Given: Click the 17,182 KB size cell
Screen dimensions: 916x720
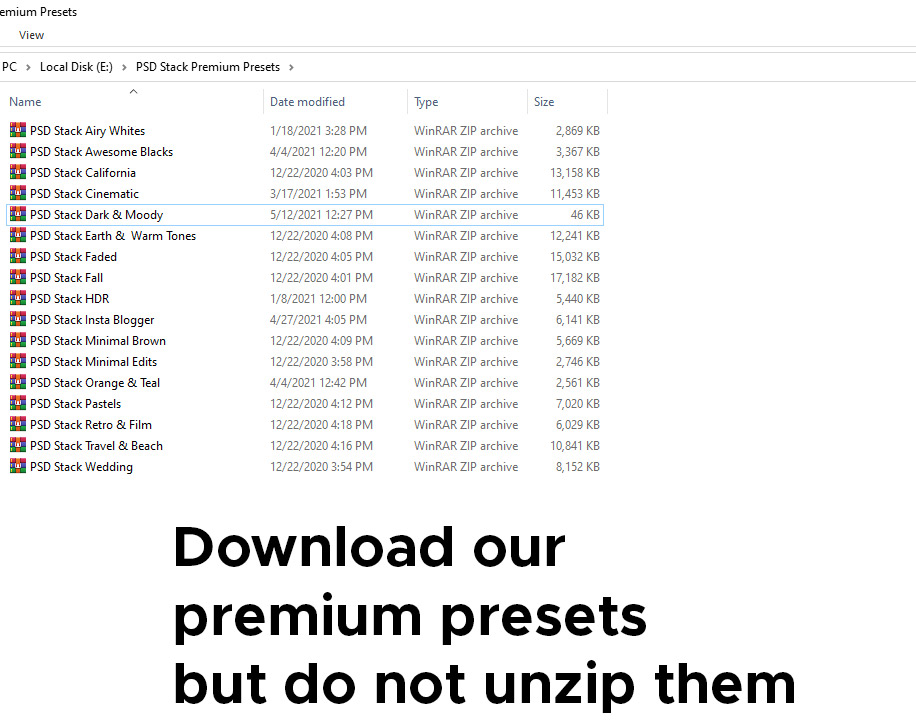Looking at the screenshot, I should (575, 278).
